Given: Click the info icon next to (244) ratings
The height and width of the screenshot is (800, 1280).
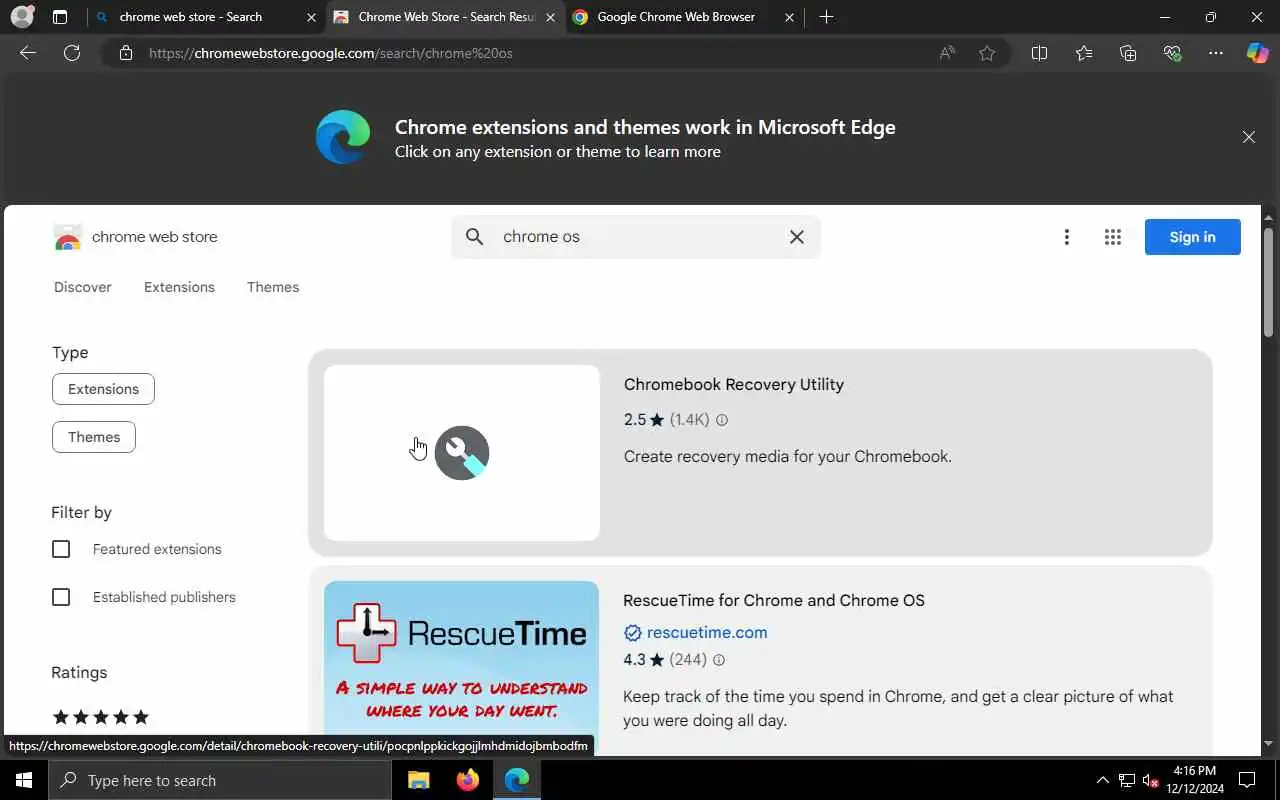Looking at the screenshot, I should (x=719, y=660).
